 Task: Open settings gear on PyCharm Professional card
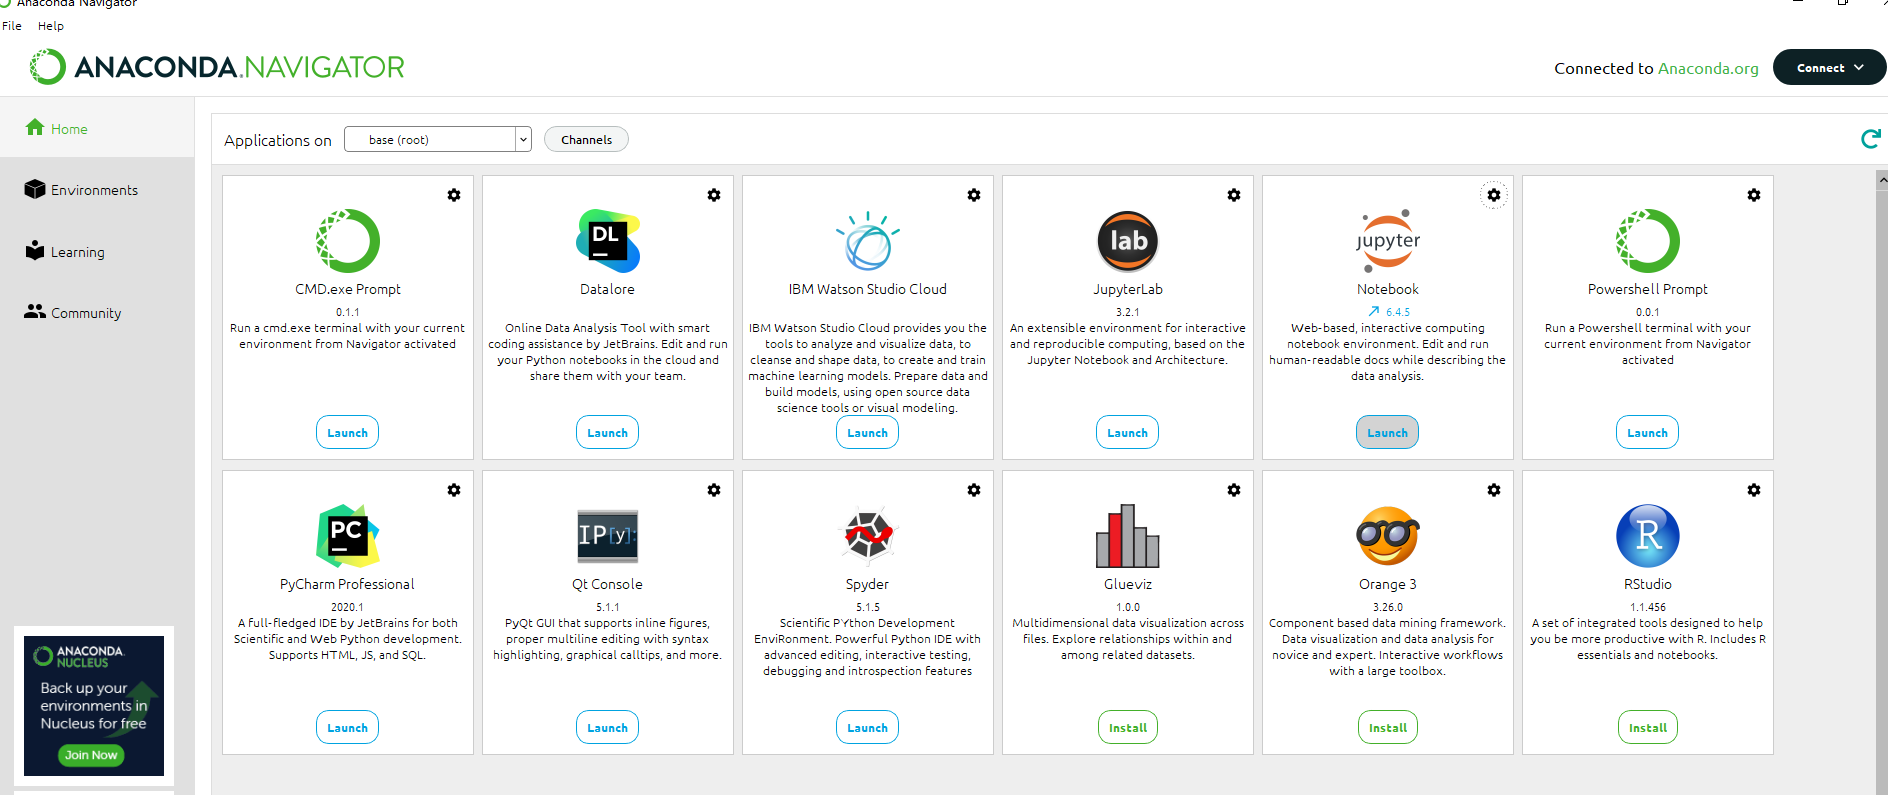click(x=454, y=490)
